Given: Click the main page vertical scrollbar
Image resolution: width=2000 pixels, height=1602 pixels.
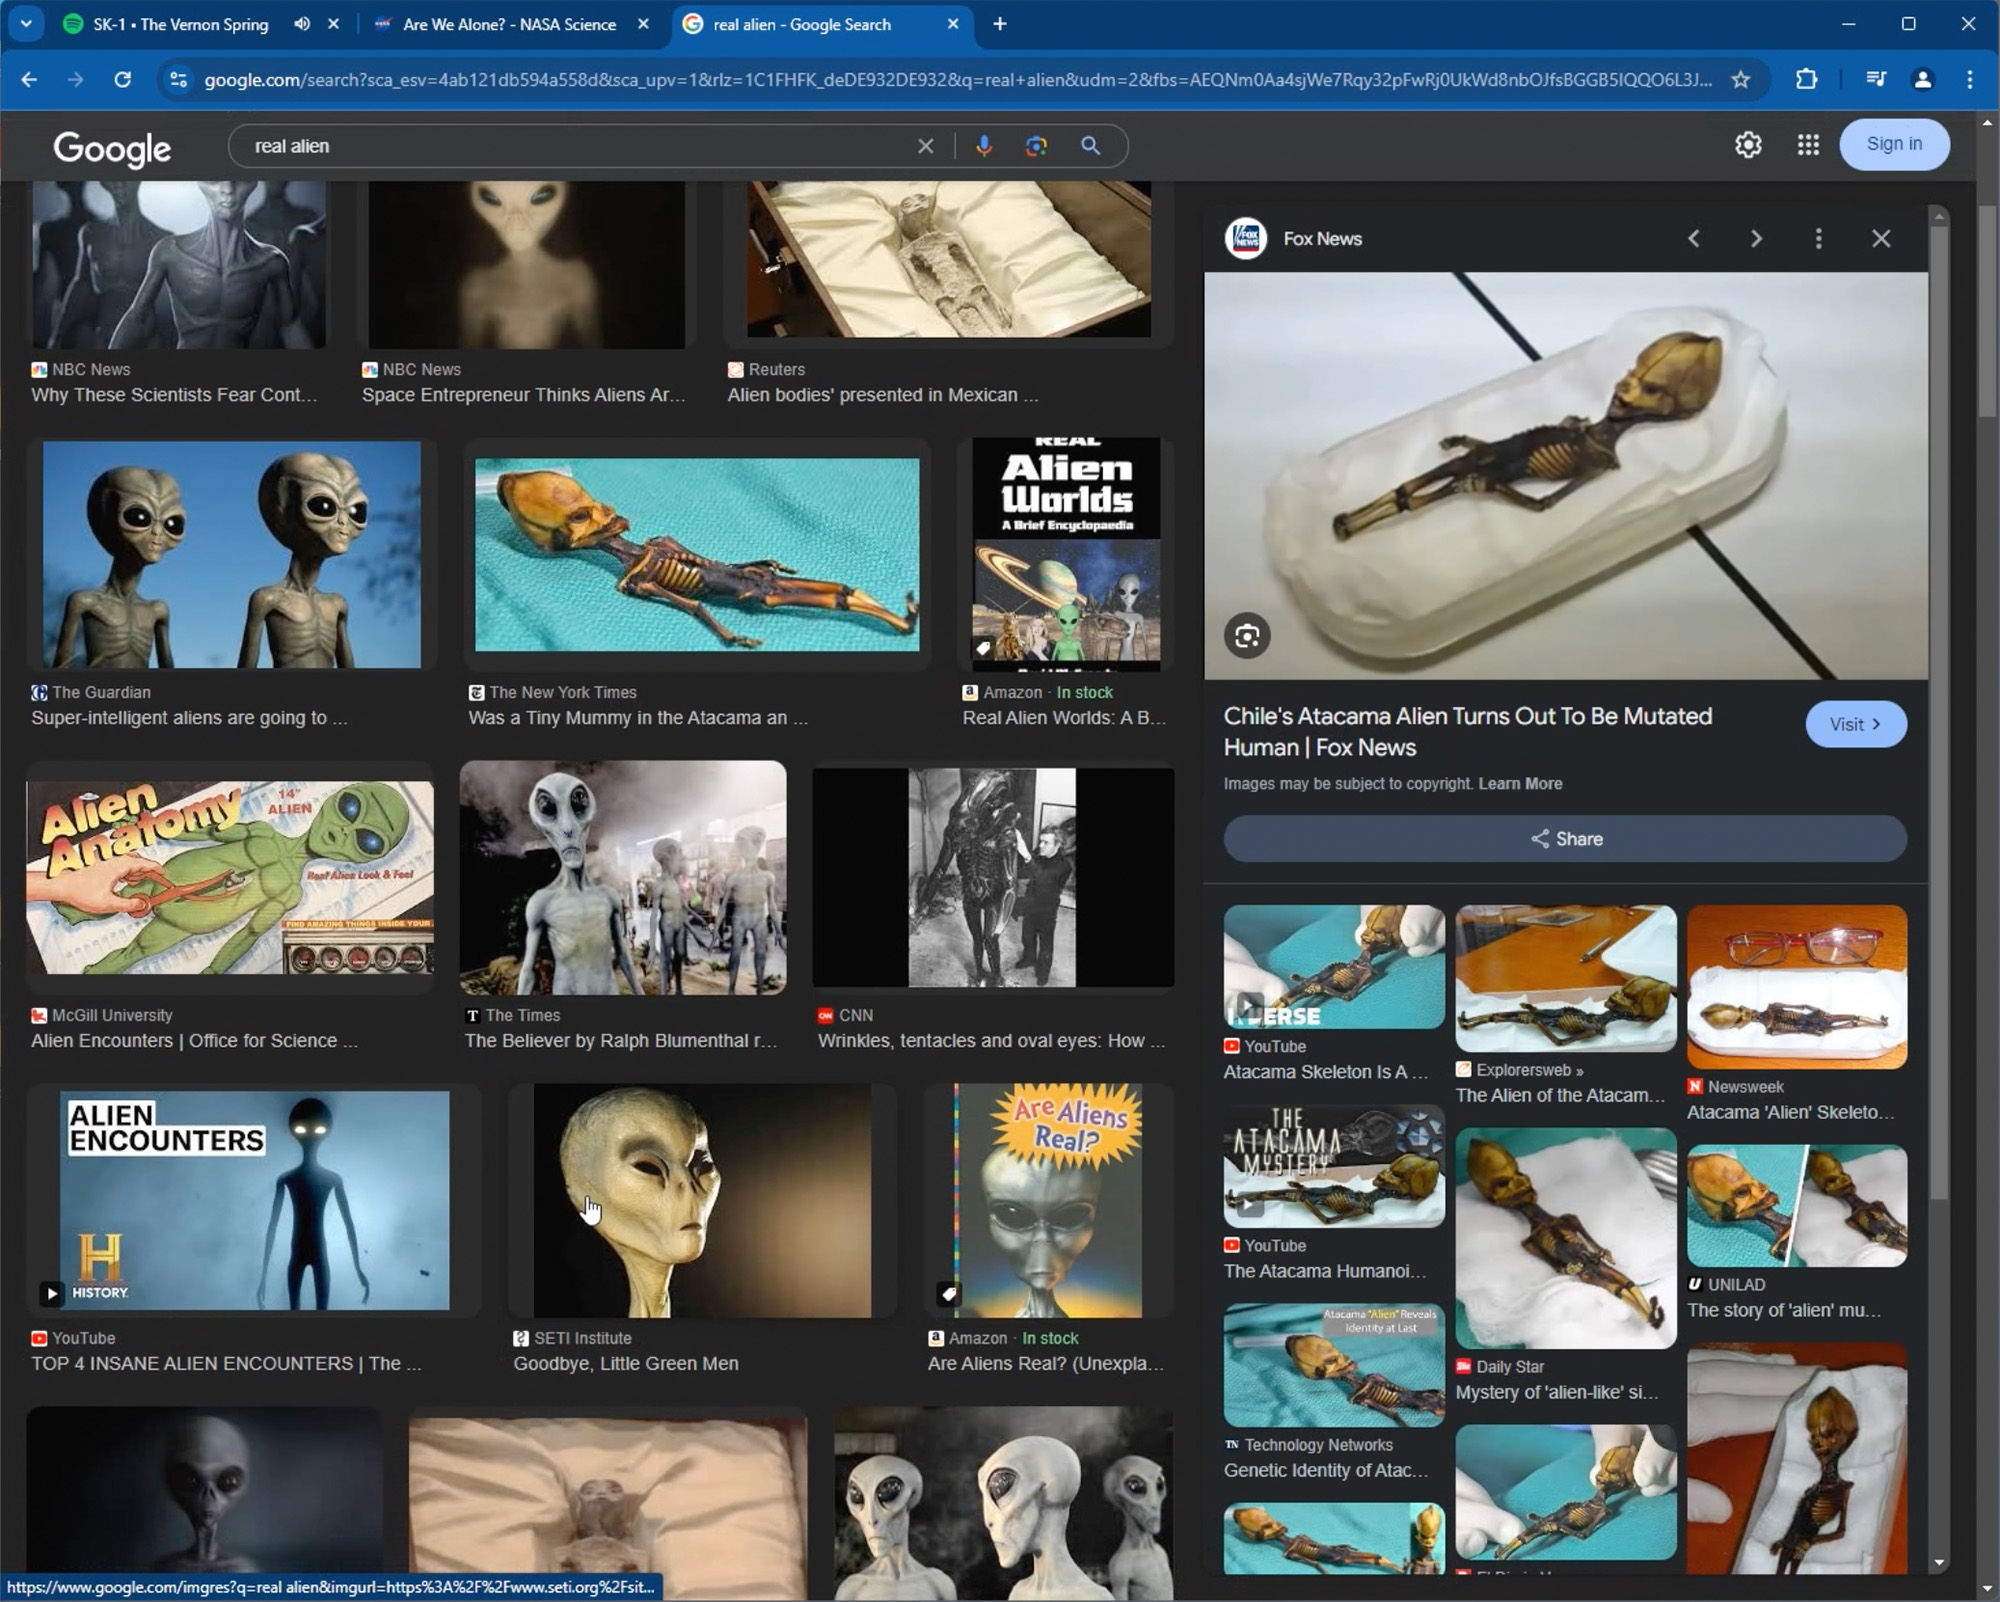Looking at the screenshot, I should click(x=1986, y=312).
